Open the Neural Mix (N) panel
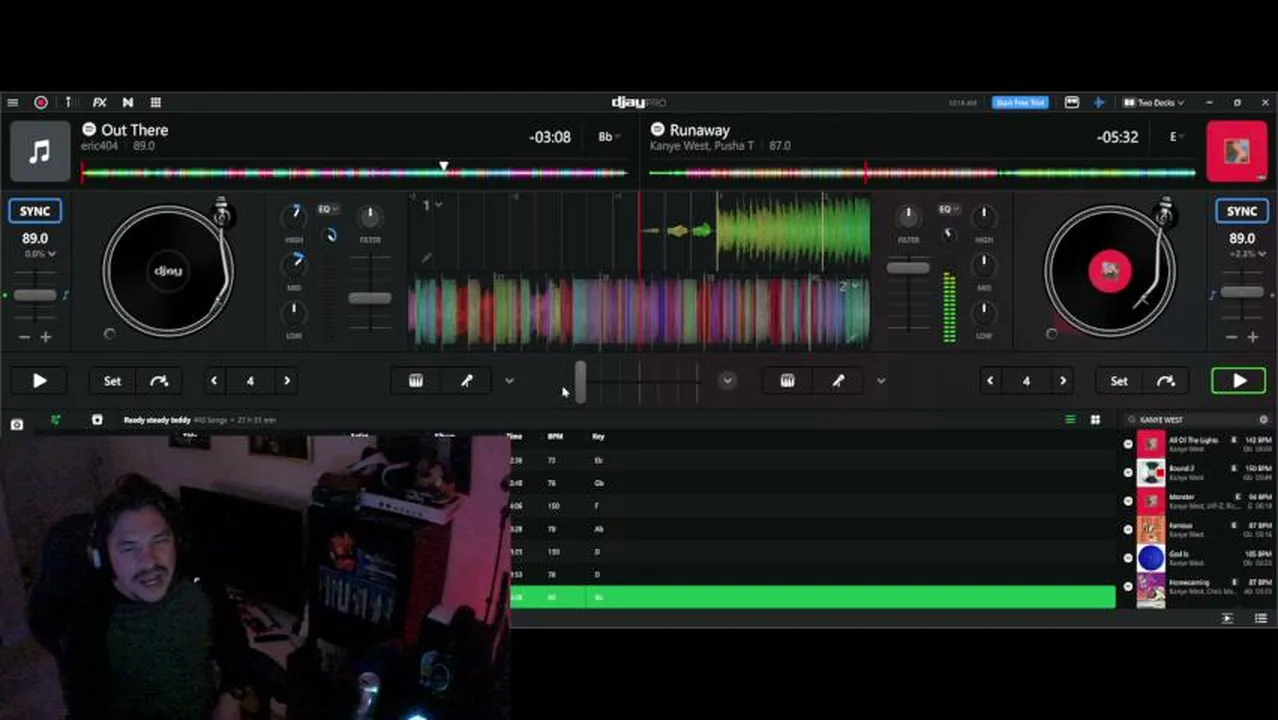Viewport: 1278px width, 720px height. click(x=128, y=102)
